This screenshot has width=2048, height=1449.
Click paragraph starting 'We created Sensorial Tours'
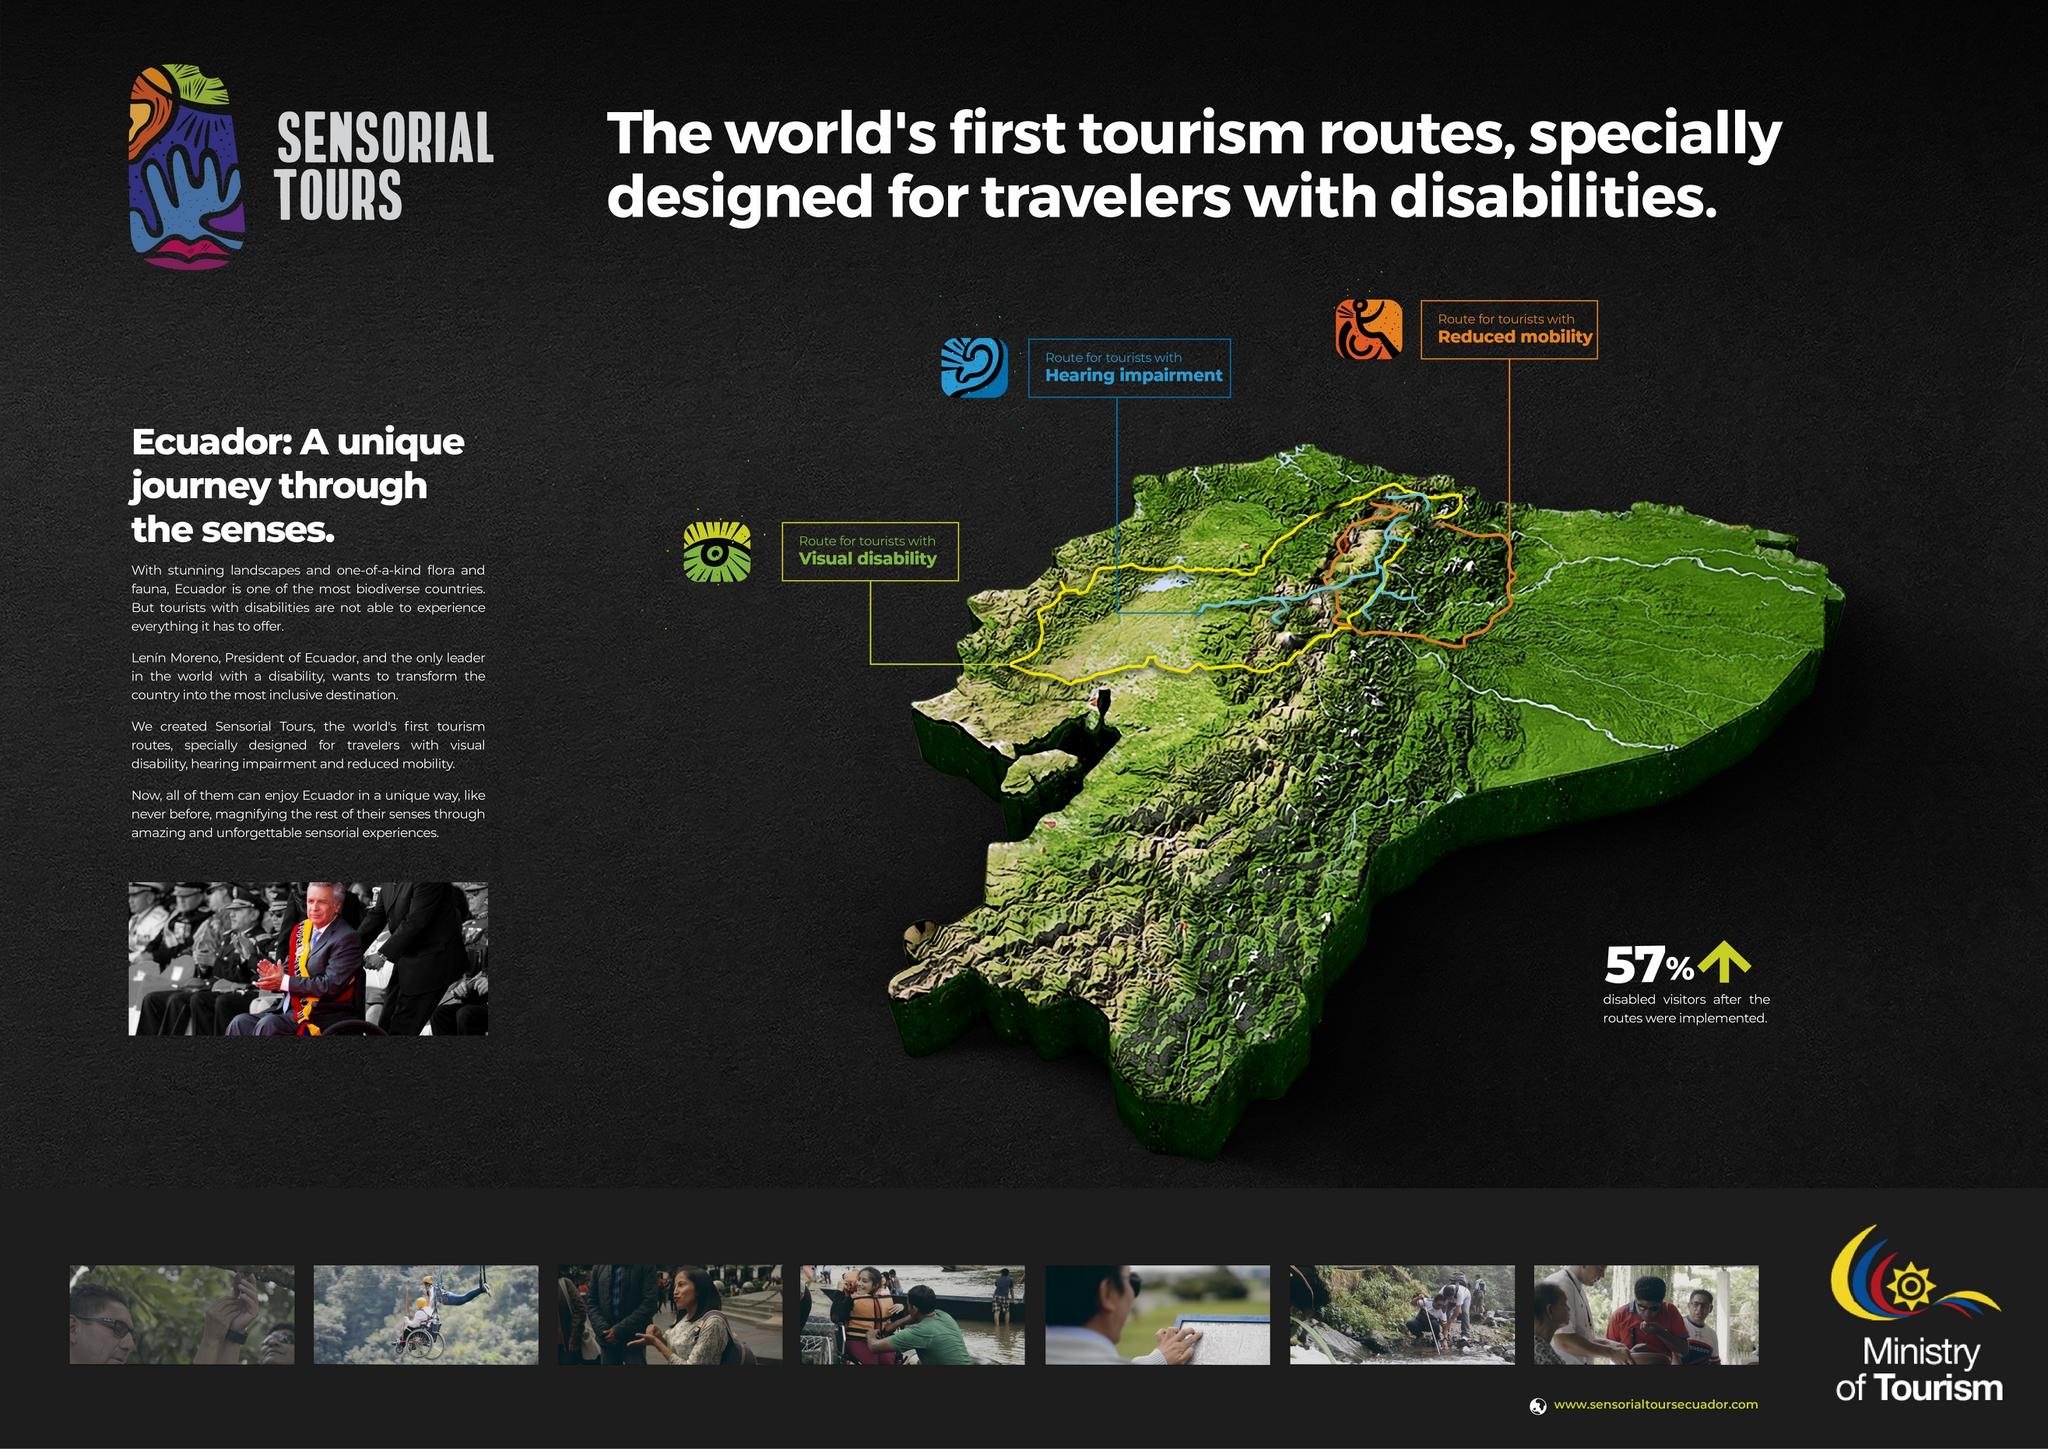(x=308, y=745)
